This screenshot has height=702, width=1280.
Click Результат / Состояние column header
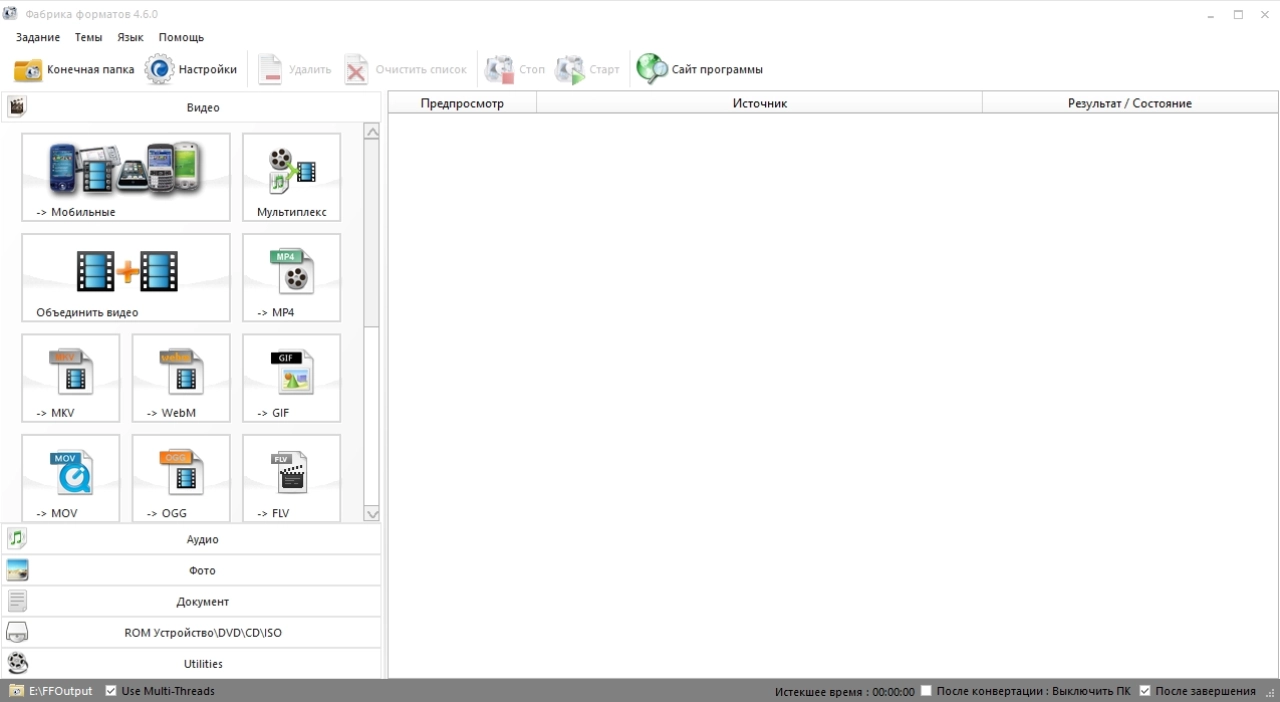[1130, 103]
